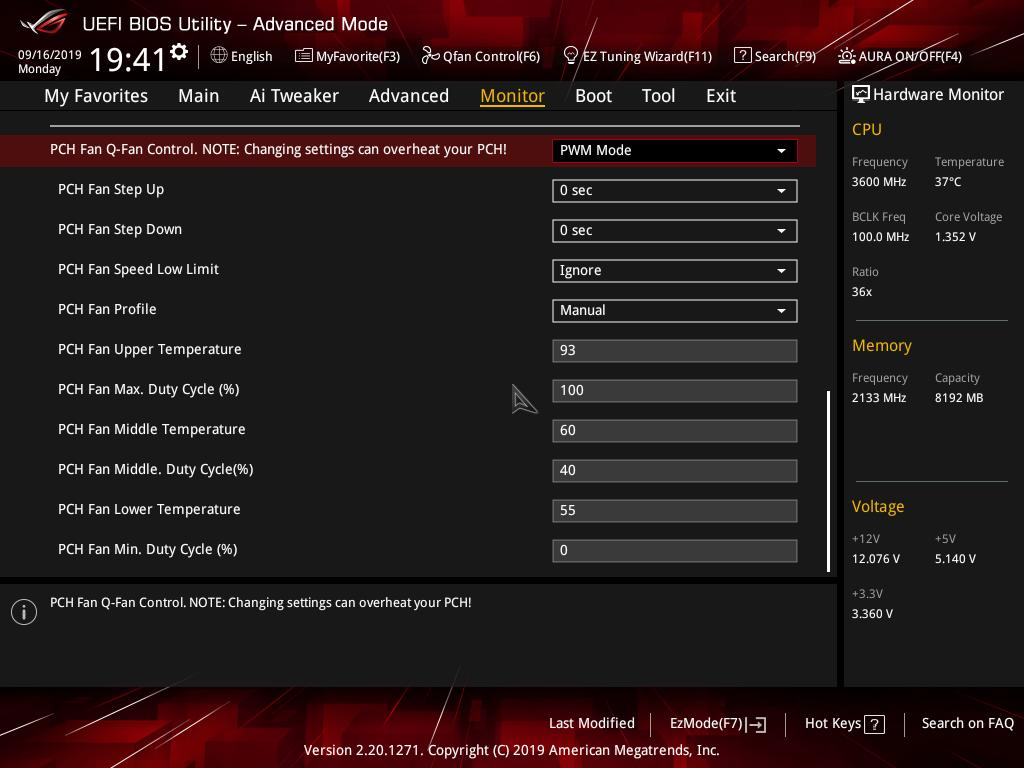
Task: Click PCH Fan Middle Temperature field
Action: (675, 430)
